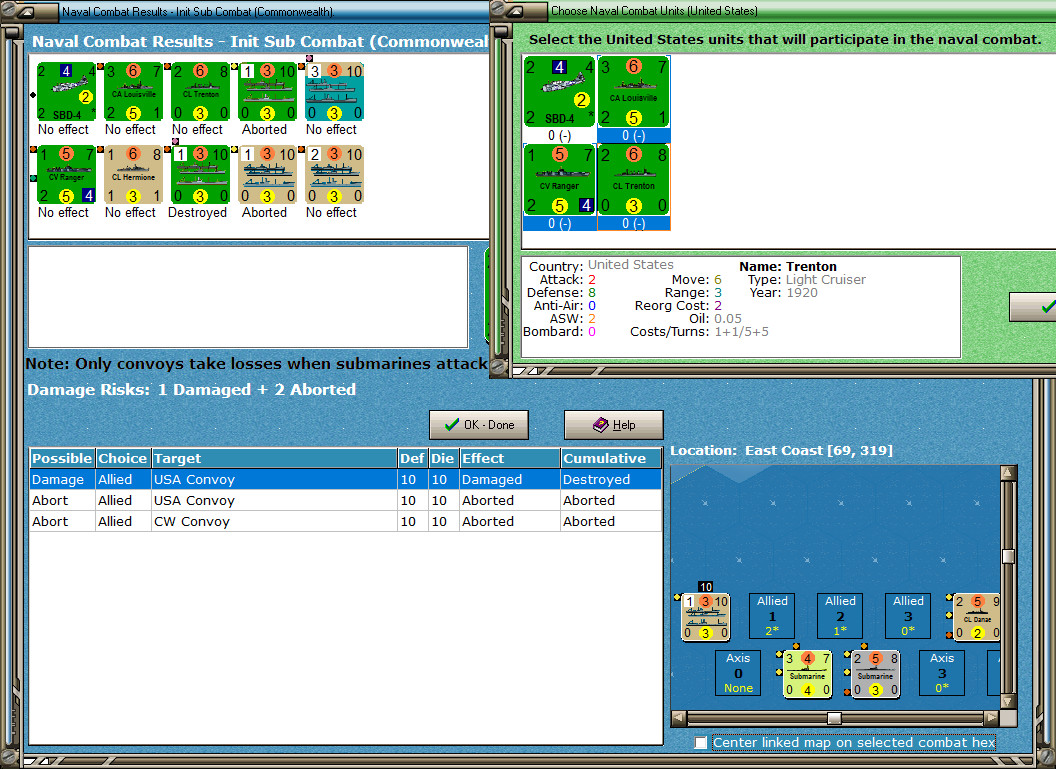This screenshot has height=769, width=1056.
Task: Choose CA Louisville in the United States window
Action: point(633,92)
